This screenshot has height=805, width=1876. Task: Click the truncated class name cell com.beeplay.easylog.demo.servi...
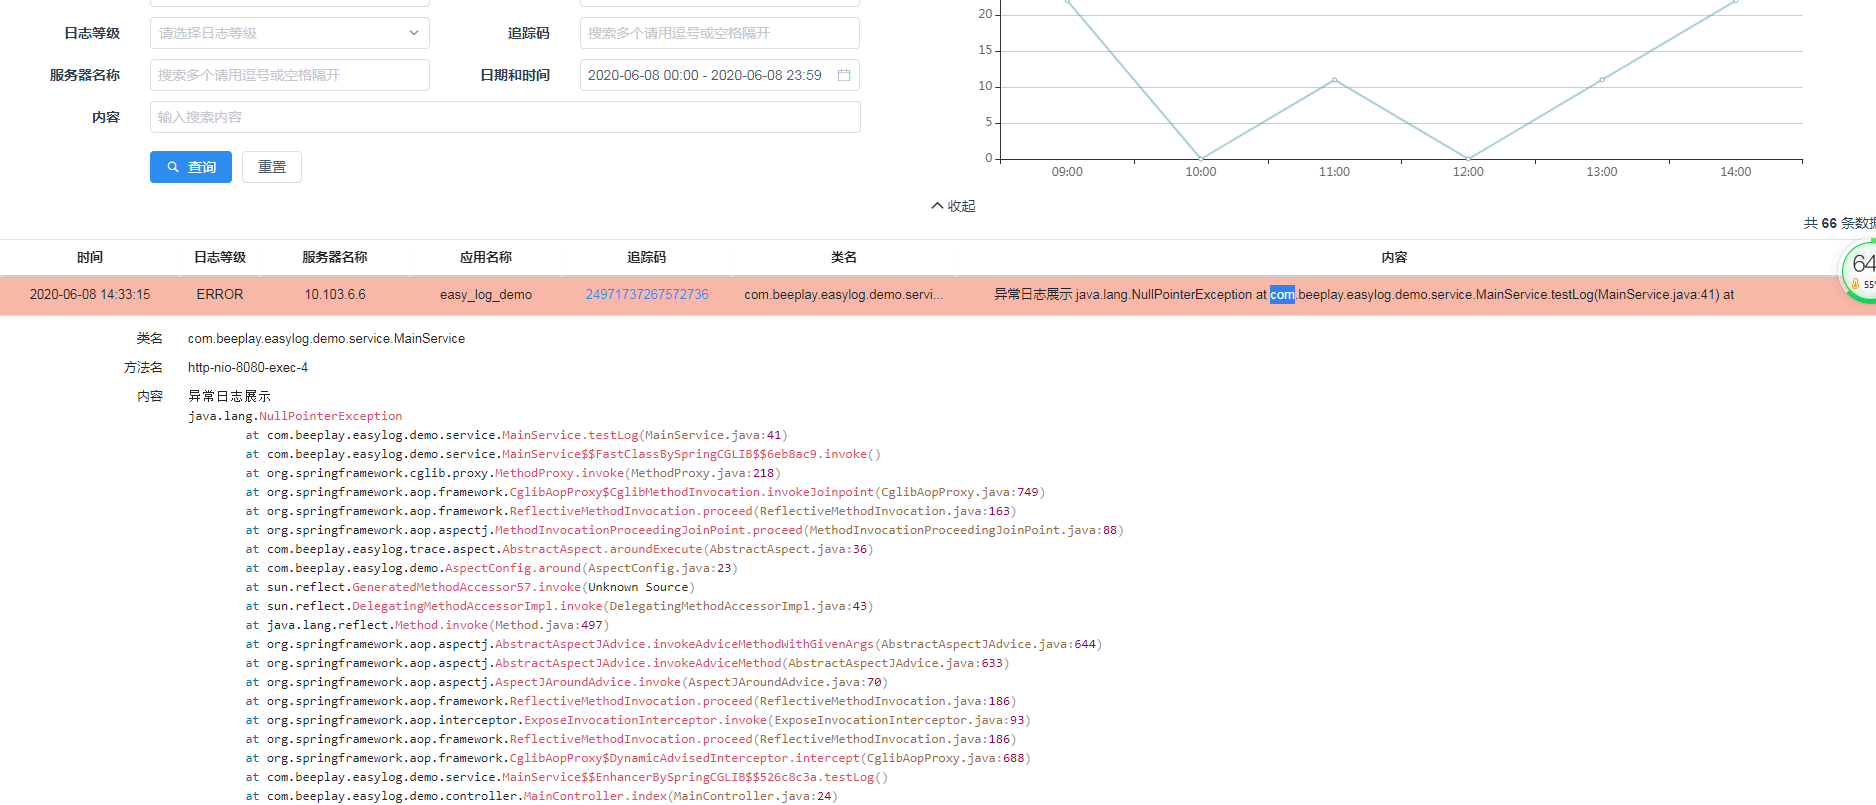(x=844, y=294)
